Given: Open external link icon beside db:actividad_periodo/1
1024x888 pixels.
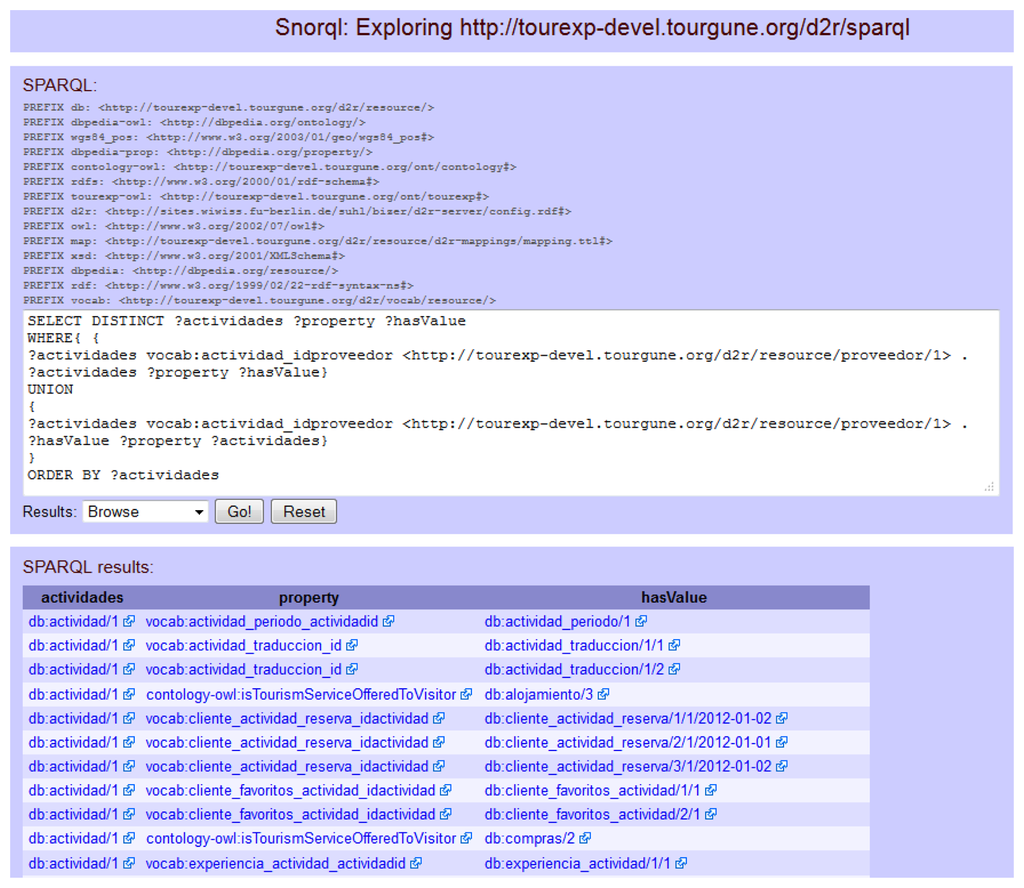Looking at the screenshot, I should [x=641, y=621].
